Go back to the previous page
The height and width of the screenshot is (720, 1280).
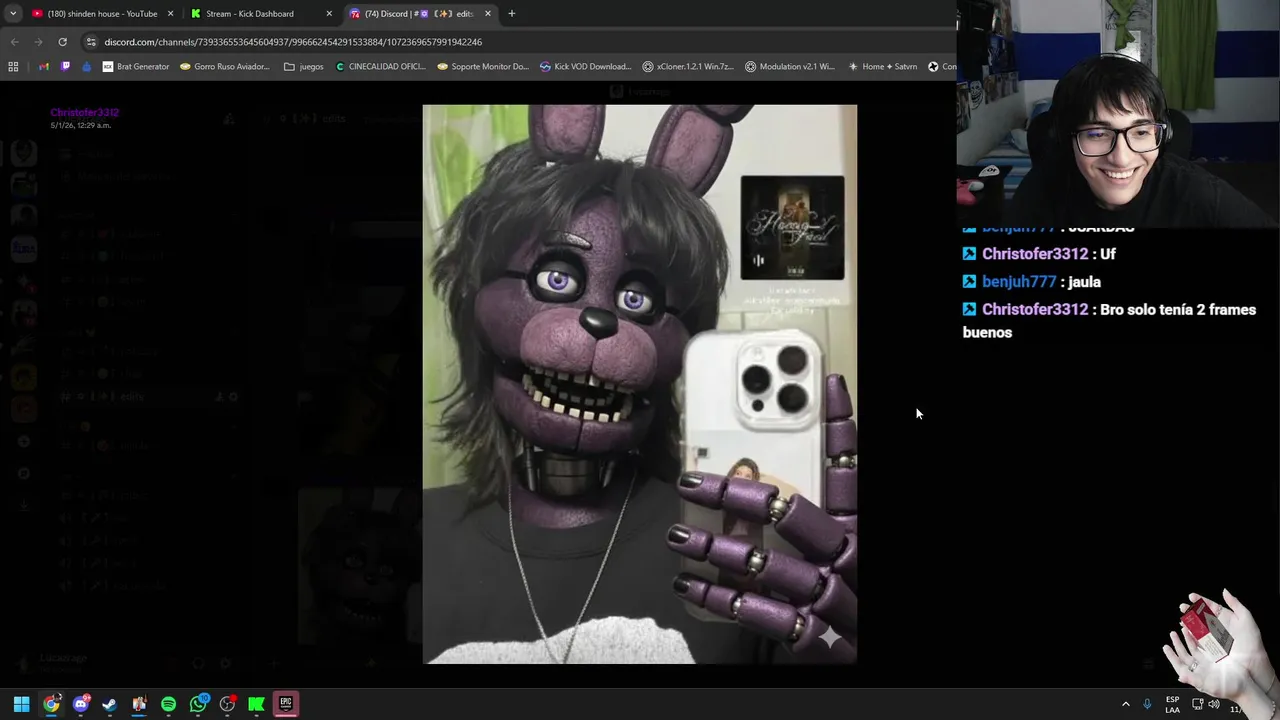click(x=14, y=42)
